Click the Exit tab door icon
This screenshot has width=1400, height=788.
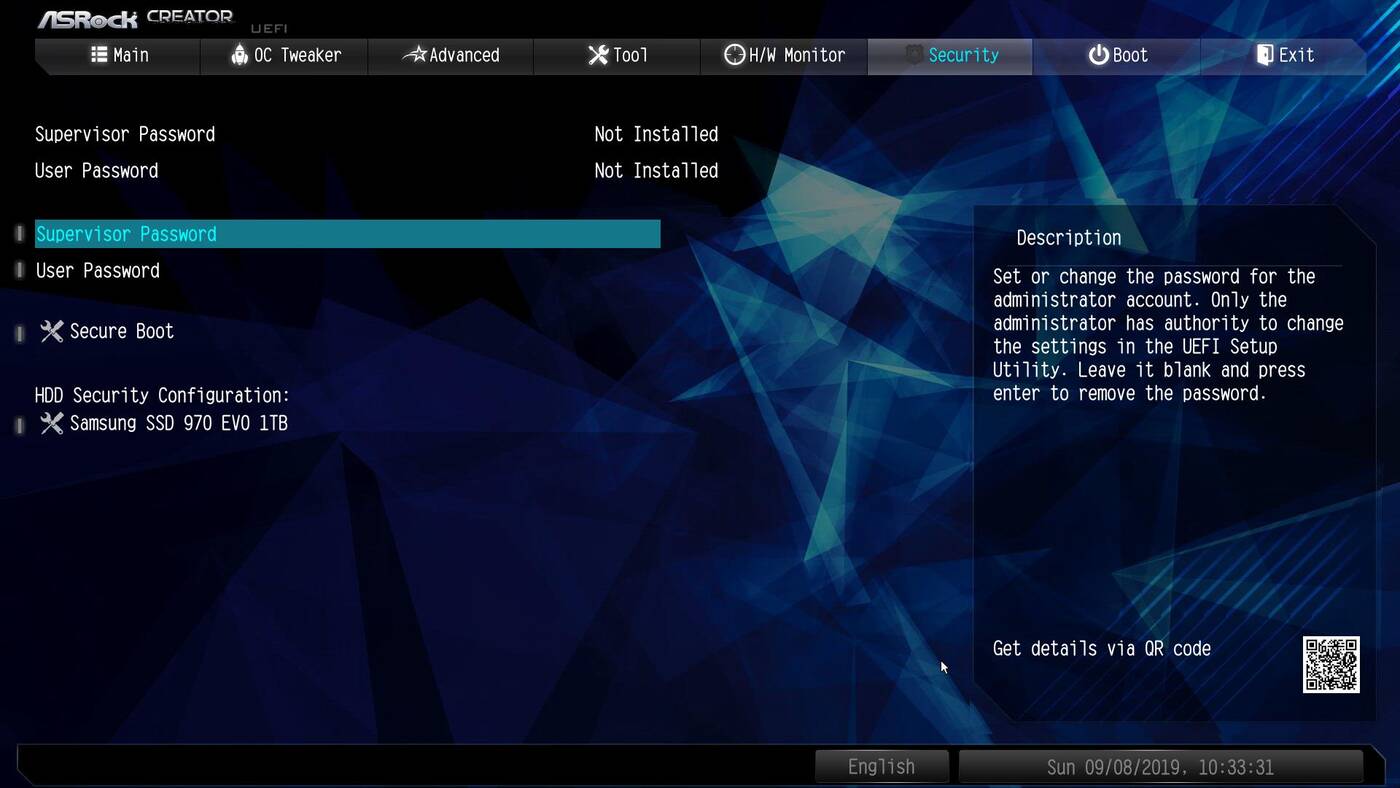1265,55
